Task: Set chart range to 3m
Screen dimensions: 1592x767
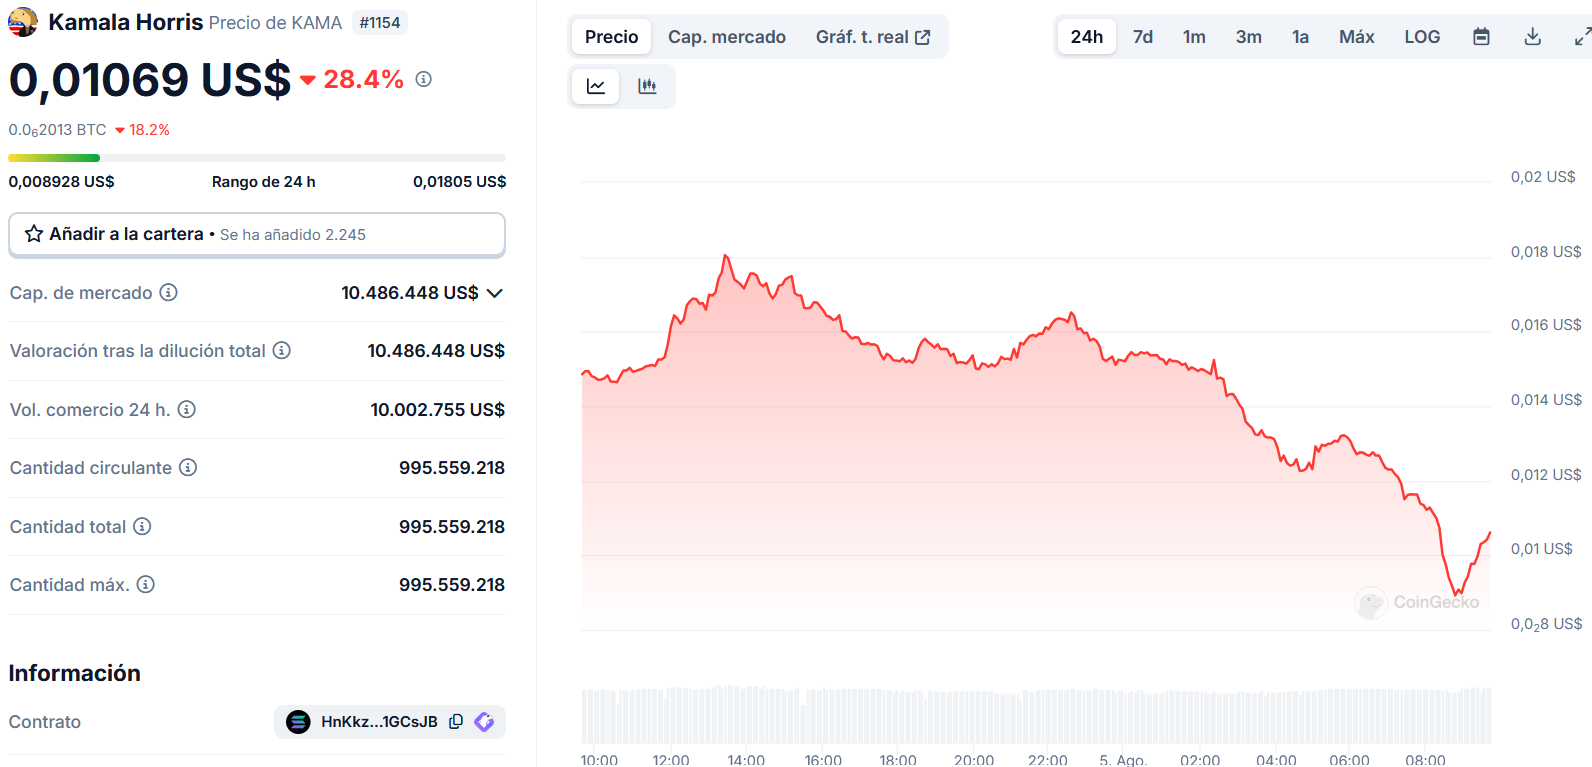Action: (x=1248, y=37)
